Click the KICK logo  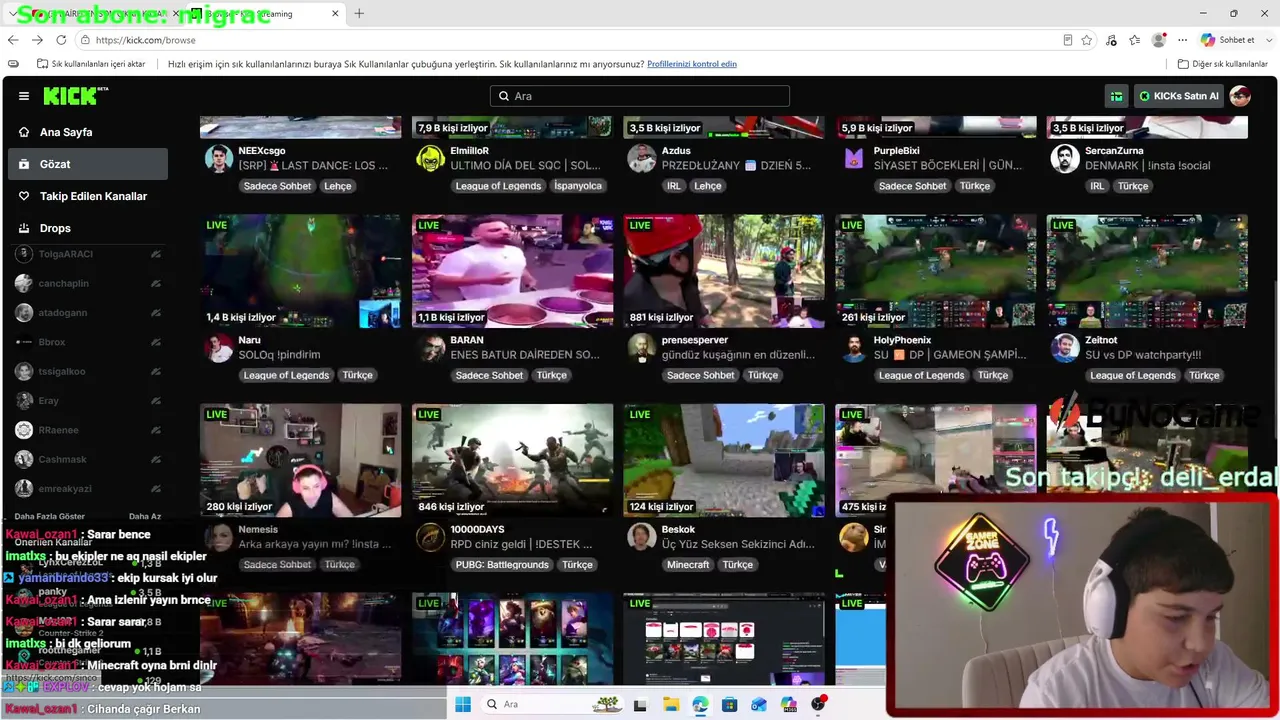tap(75, 96)
